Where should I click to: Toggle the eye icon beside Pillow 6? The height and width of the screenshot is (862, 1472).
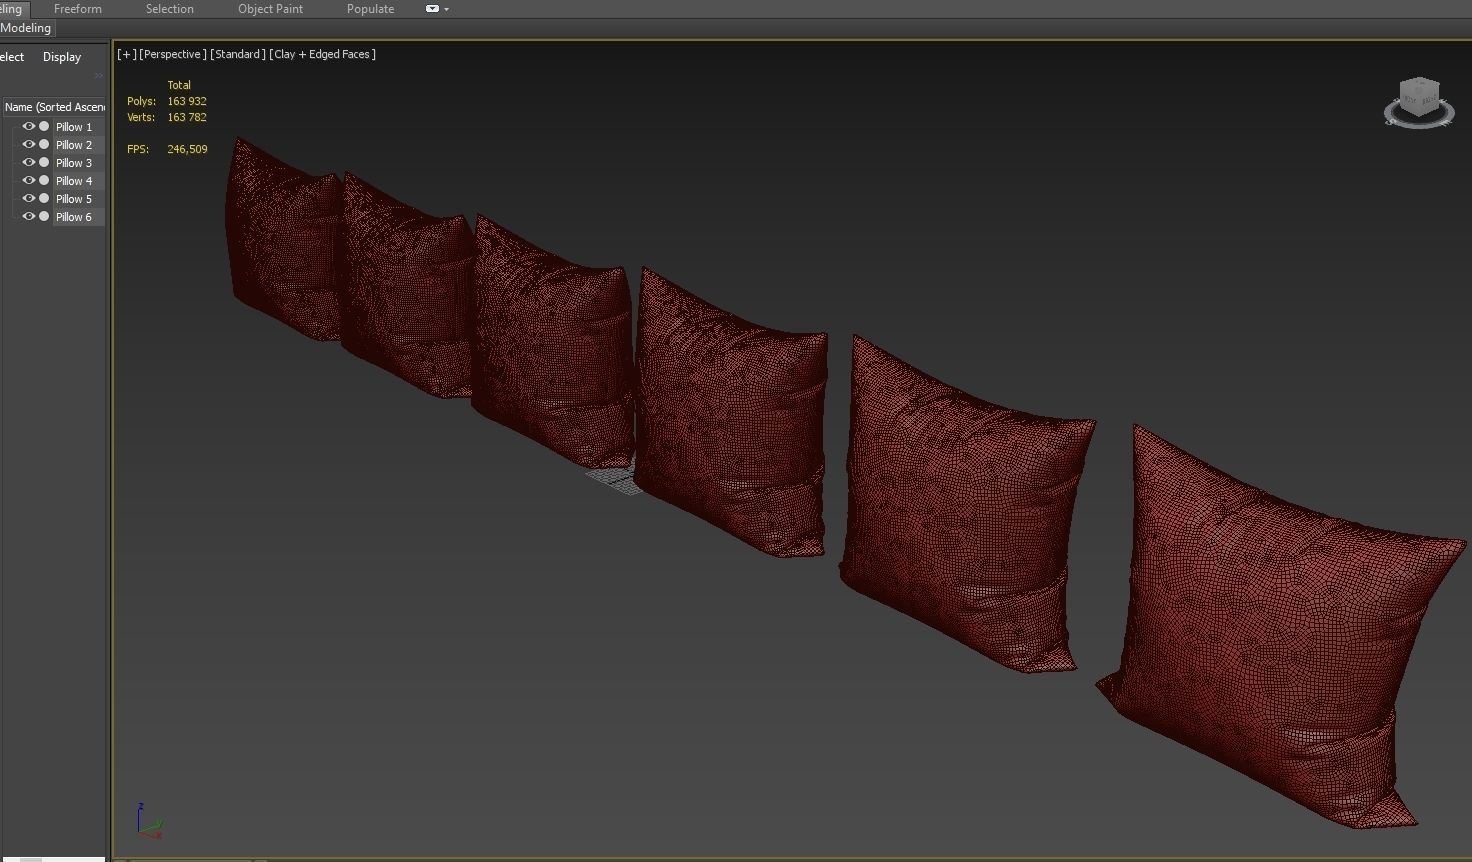click(28, 217)
